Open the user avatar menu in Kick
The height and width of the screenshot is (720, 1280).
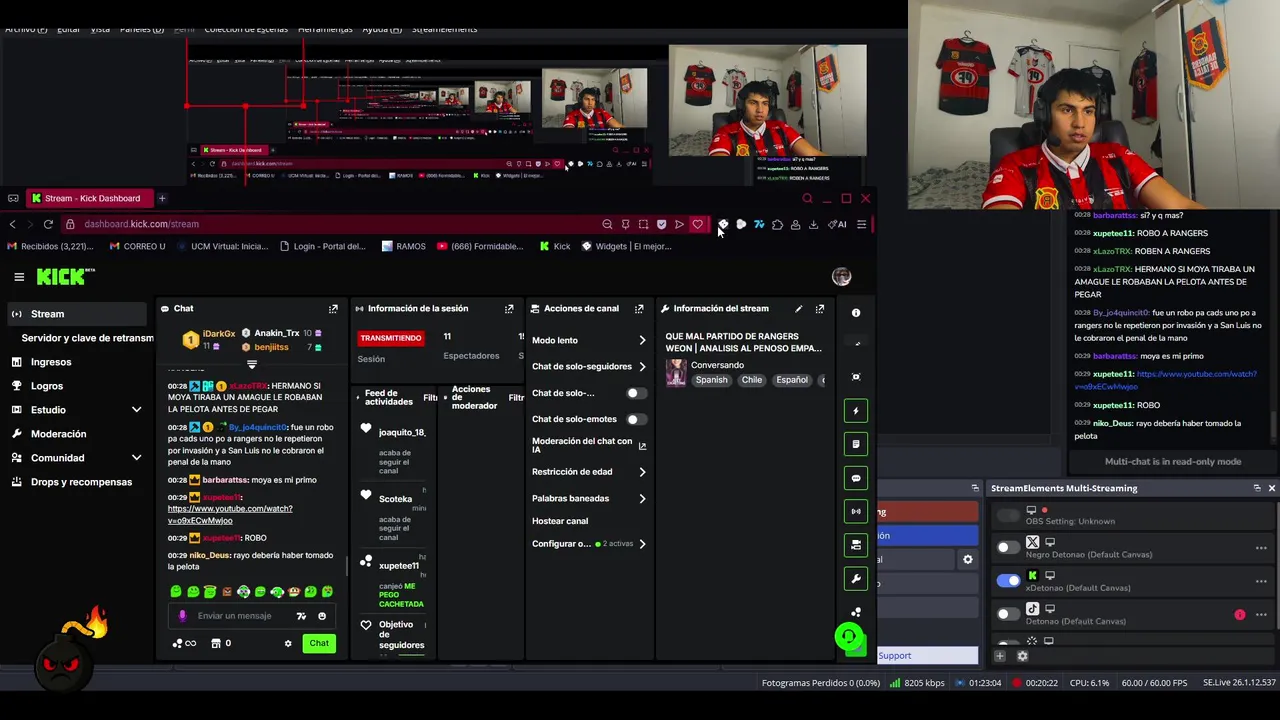(841, 277)
